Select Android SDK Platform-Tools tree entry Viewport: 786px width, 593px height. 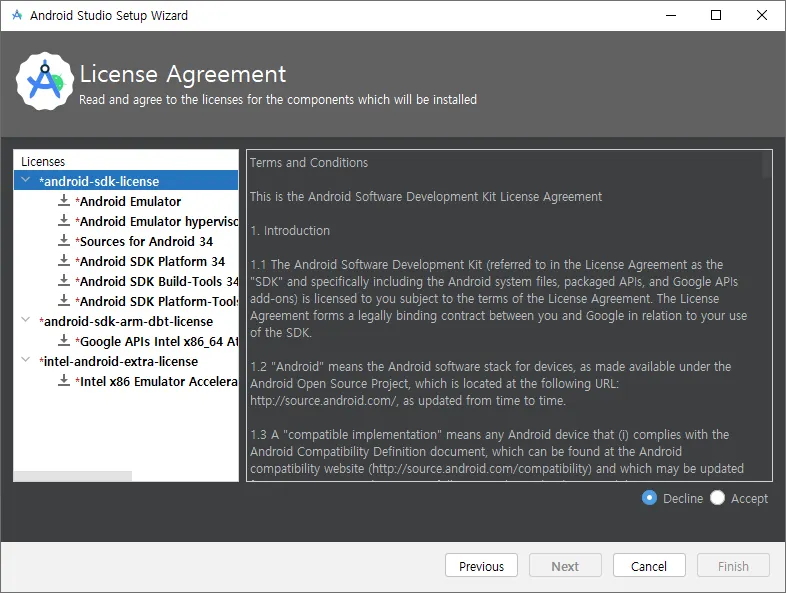coord(158,301)
